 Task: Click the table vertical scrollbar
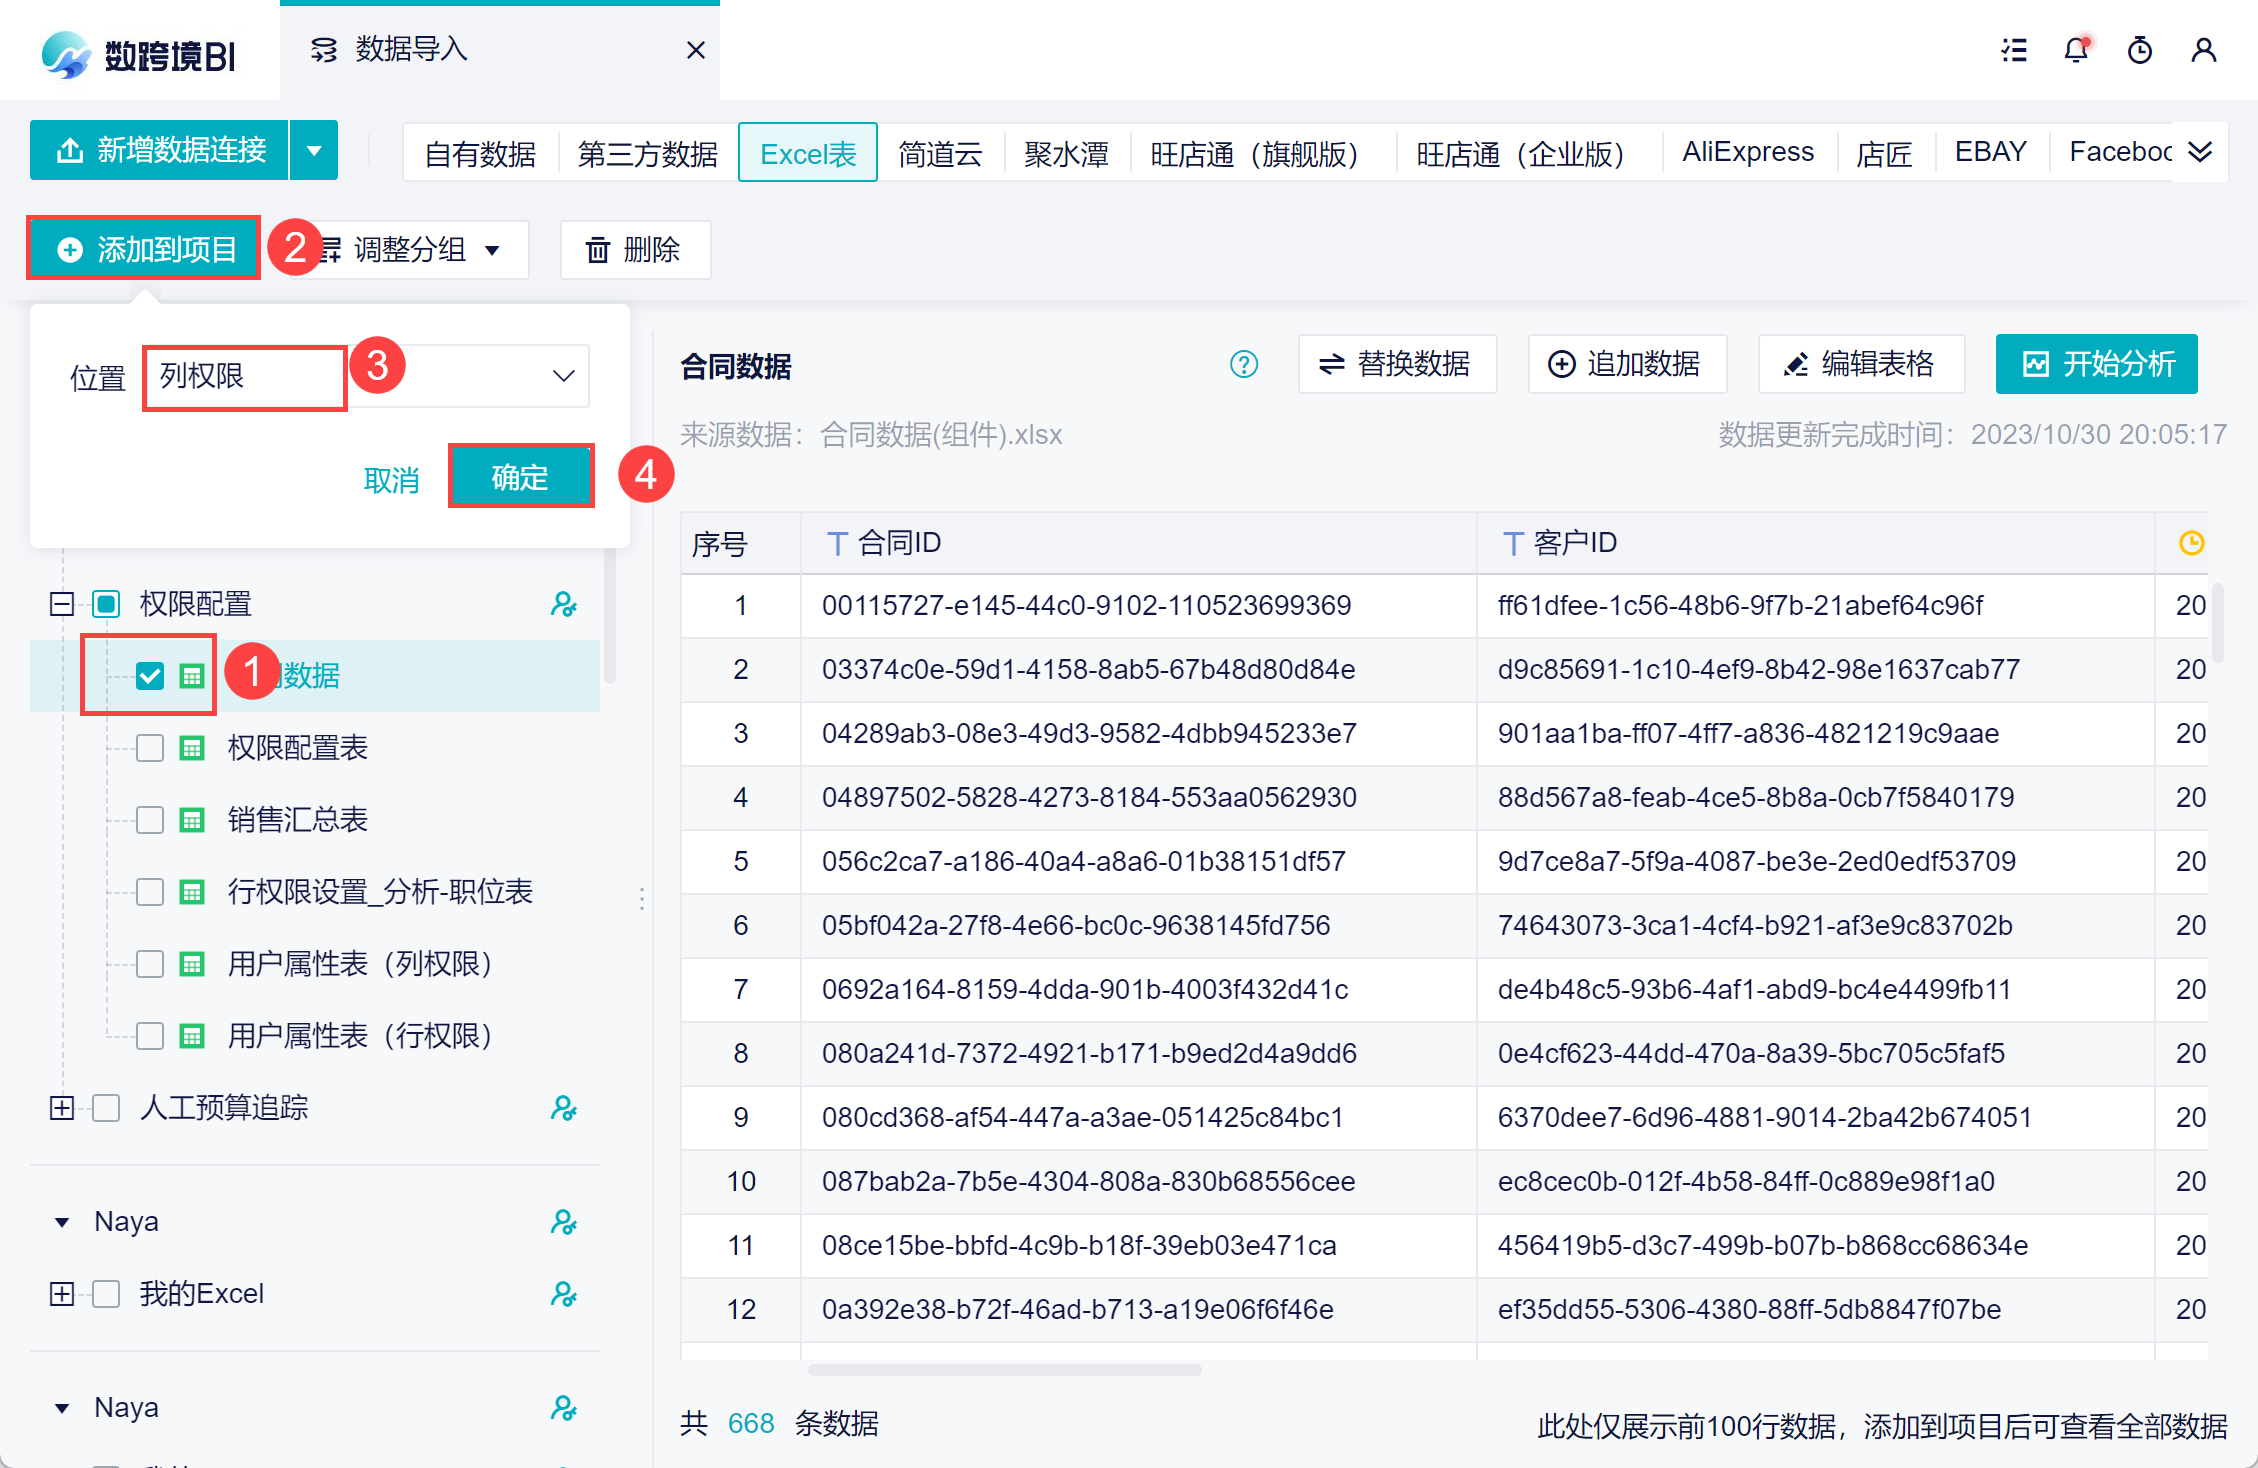click(x=2217, y=622)
